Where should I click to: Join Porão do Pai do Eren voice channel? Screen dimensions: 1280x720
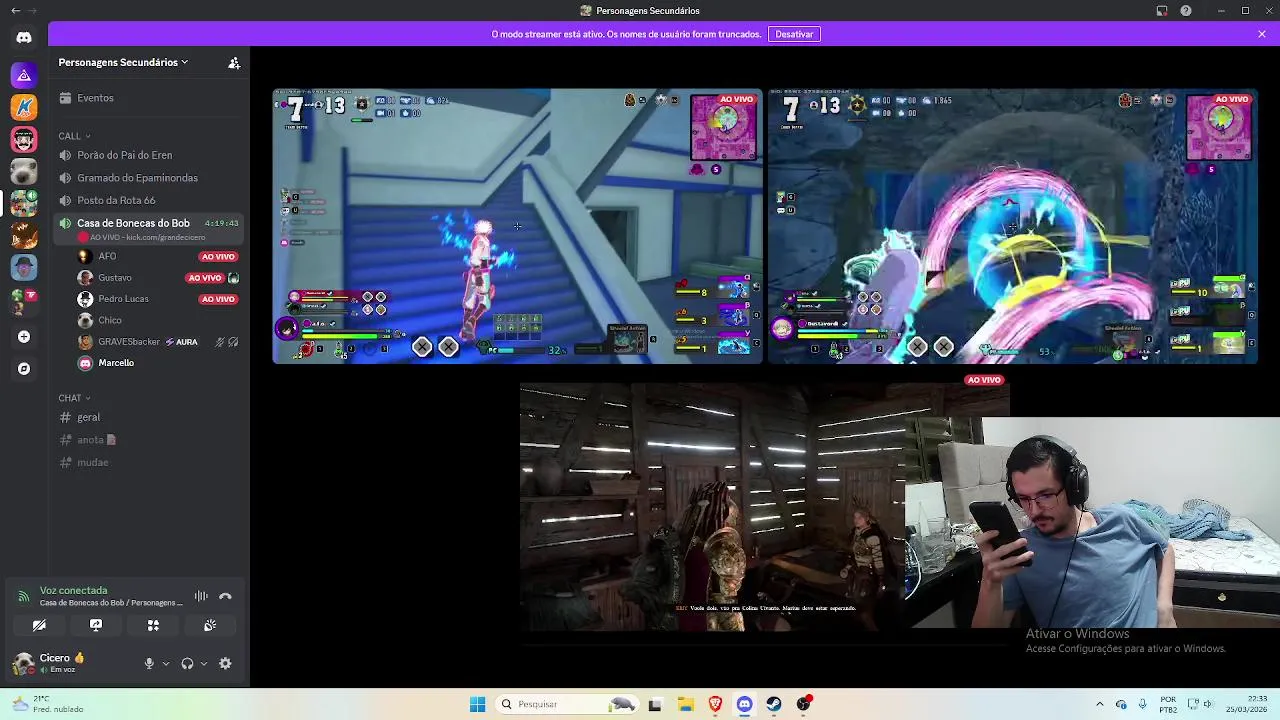pos(149,155)
